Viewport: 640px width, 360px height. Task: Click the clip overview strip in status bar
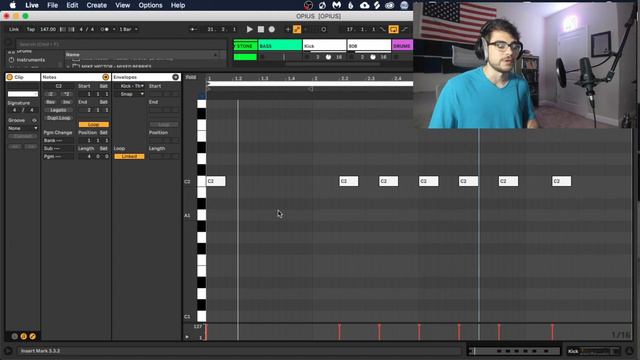514,351
